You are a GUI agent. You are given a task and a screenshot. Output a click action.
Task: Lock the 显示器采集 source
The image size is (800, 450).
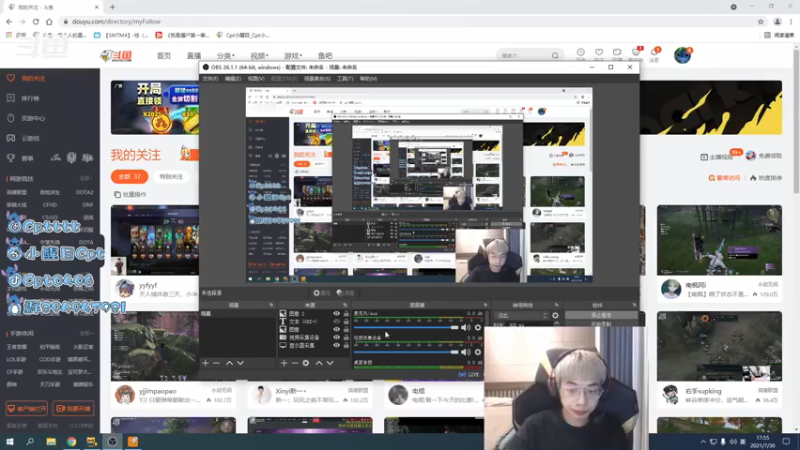click(346, 345)
